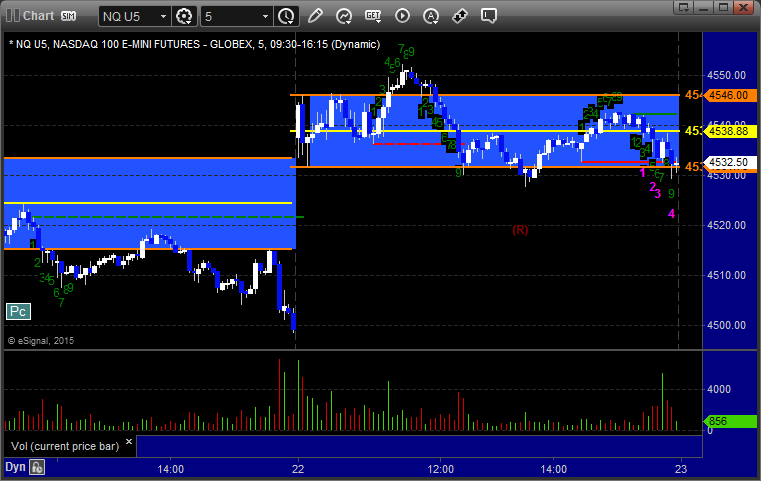
Task: Close the chart window
Action: 744,7
